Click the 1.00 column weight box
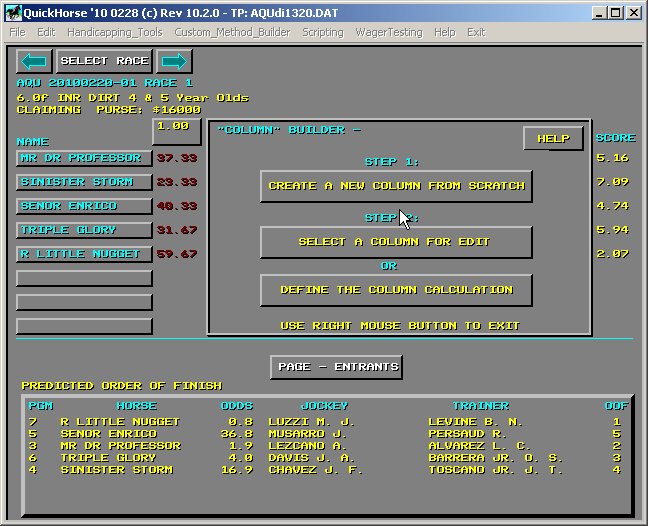Viewport: 648px width, 526px height. pos(176,128)
